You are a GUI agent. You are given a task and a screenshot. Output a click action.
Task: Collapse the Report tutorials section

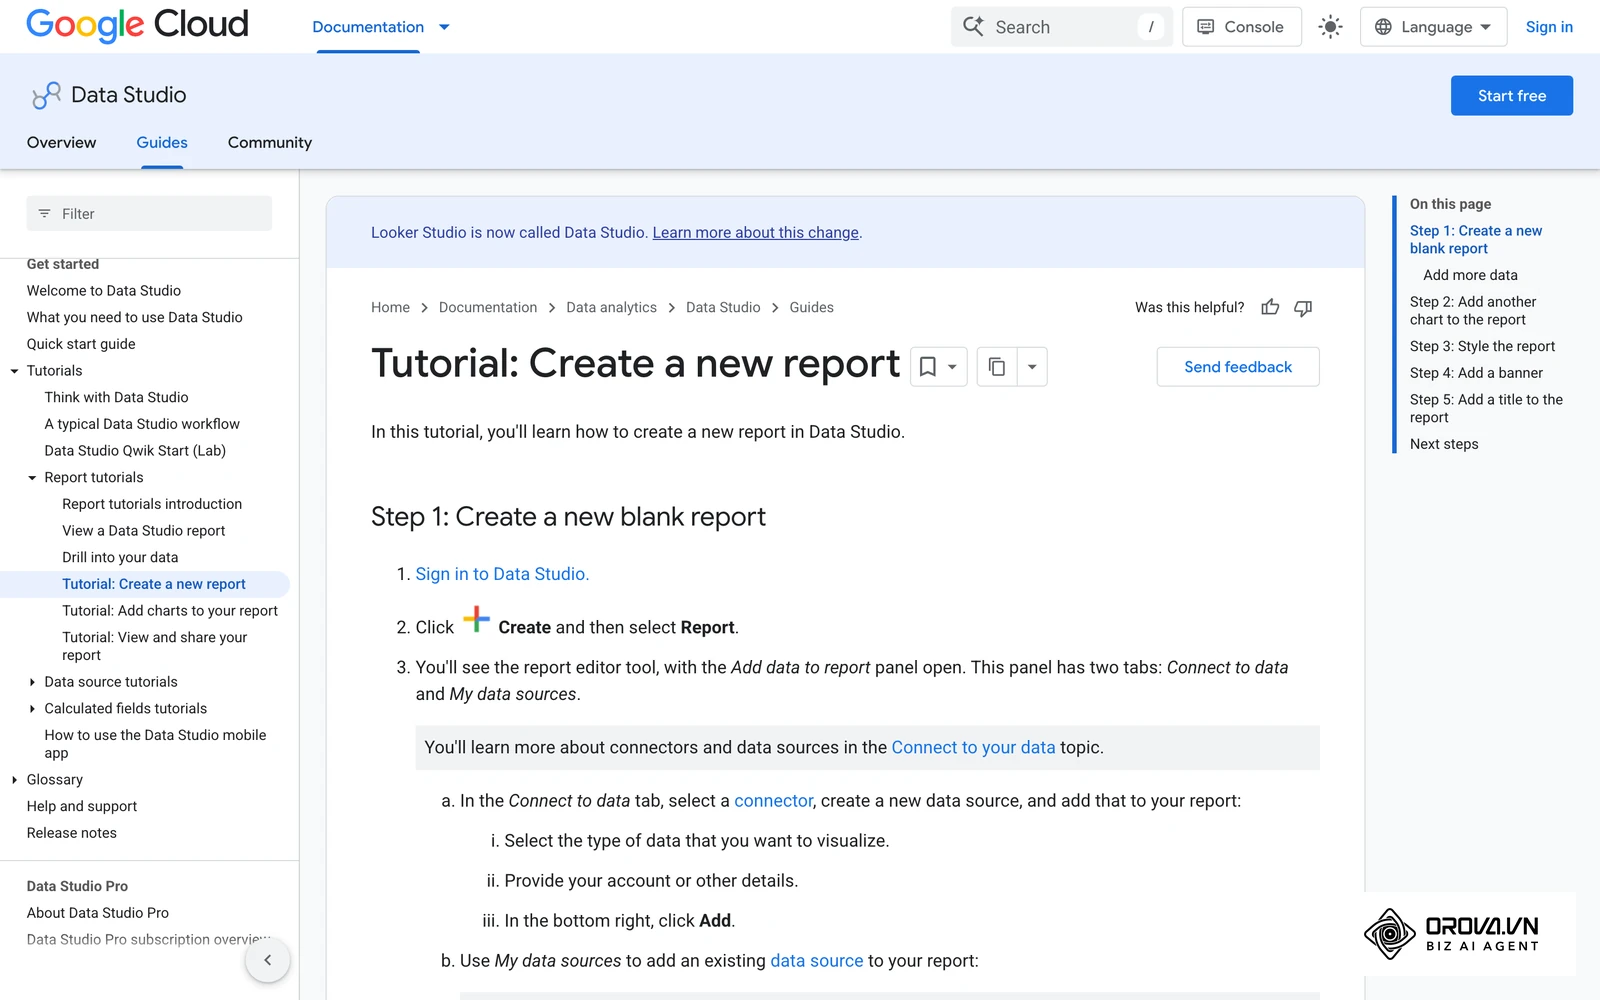coord(32,478)
